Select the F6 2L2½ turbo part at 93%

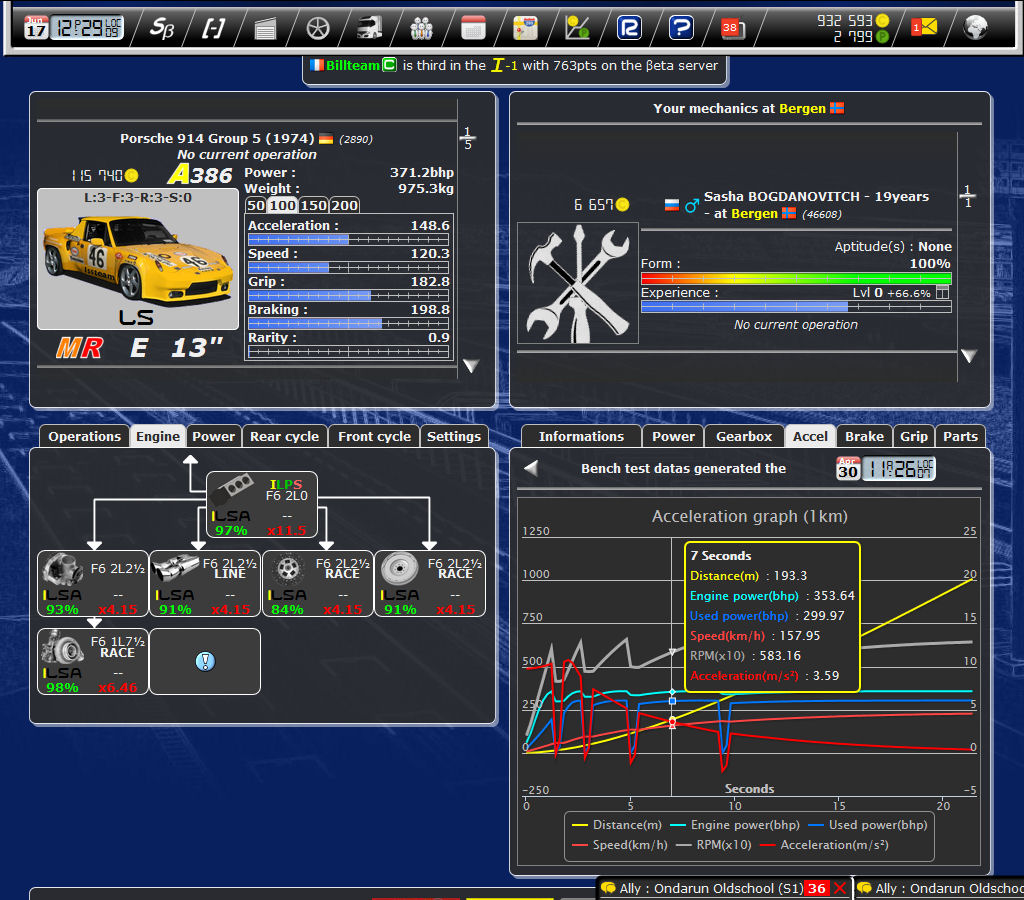tap(93, 583)
